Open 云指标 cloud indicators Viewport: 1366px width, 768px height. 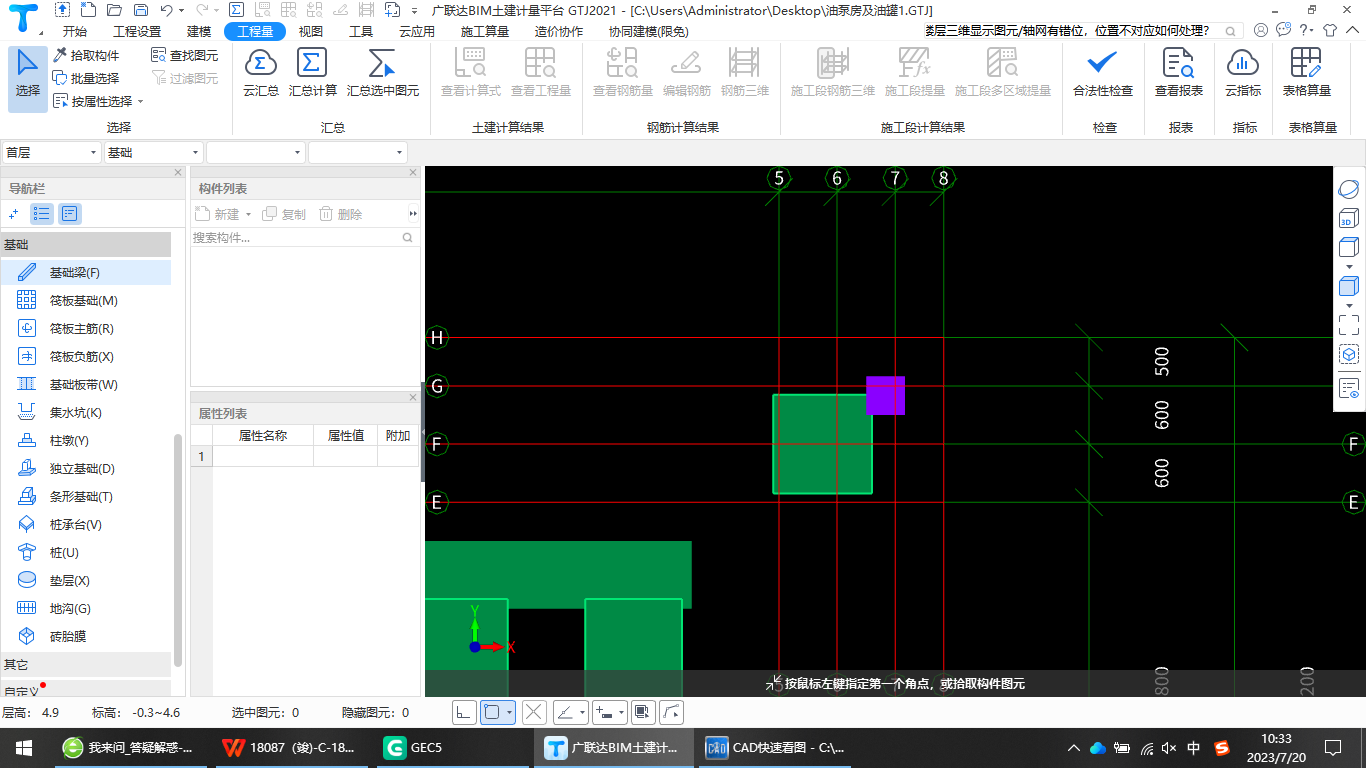(x=1243, y=74)
